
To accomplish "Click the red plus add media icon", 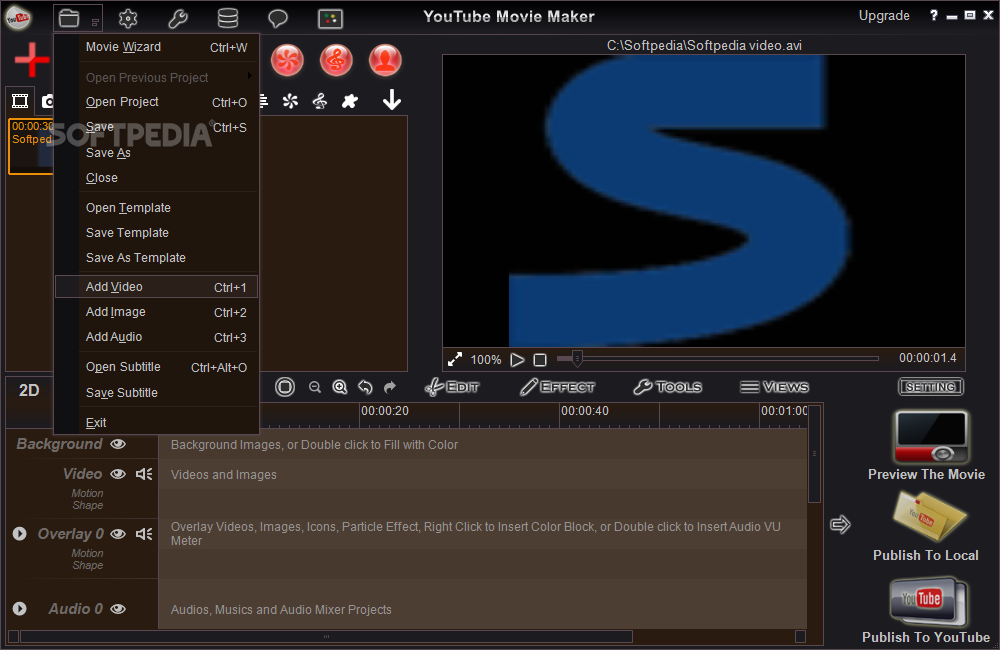I will [31, 60].
